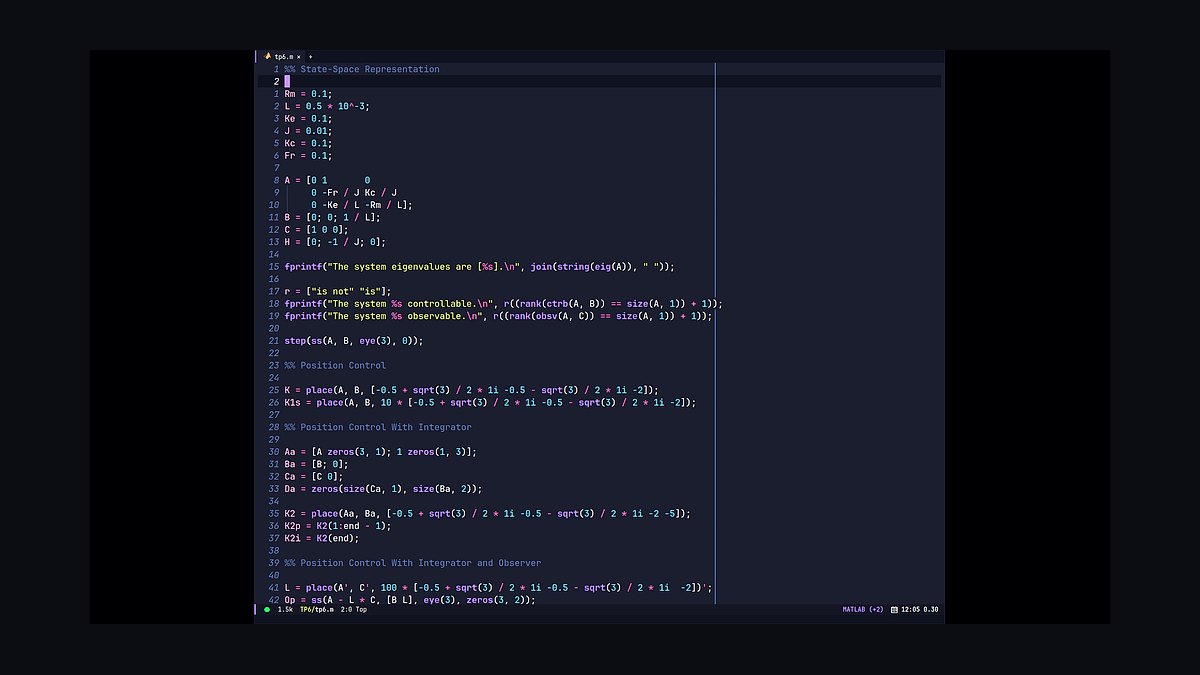Click the line starting 'Da = zeros(size(Ca, 1)'
This screenshot has height=675, width=1200.
click(x=383, y=488)
